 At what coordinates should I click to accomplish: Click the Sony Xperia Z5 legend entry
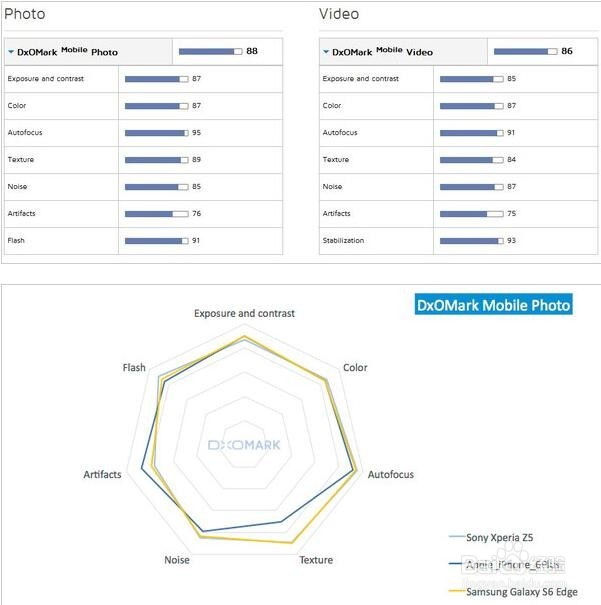(x=499, y=538)
